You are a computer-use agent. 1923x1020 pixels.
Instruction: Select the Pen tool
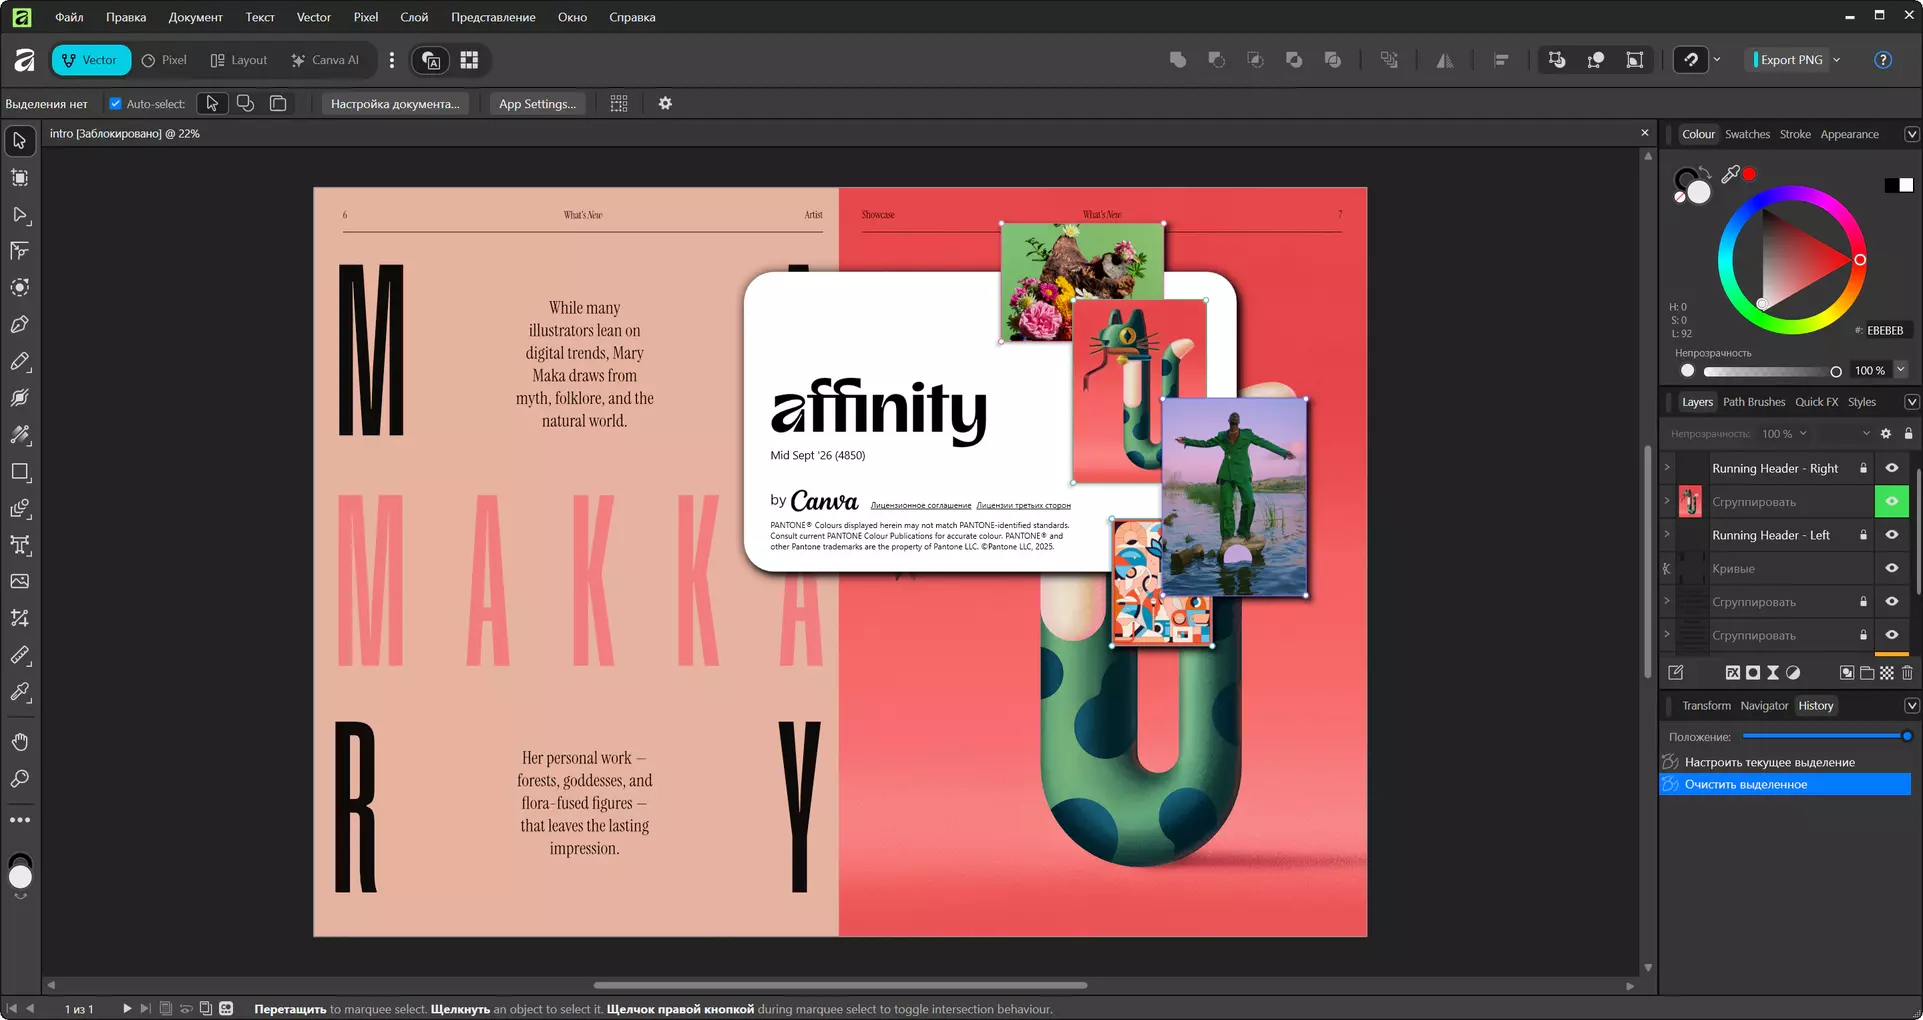point(20,325)
